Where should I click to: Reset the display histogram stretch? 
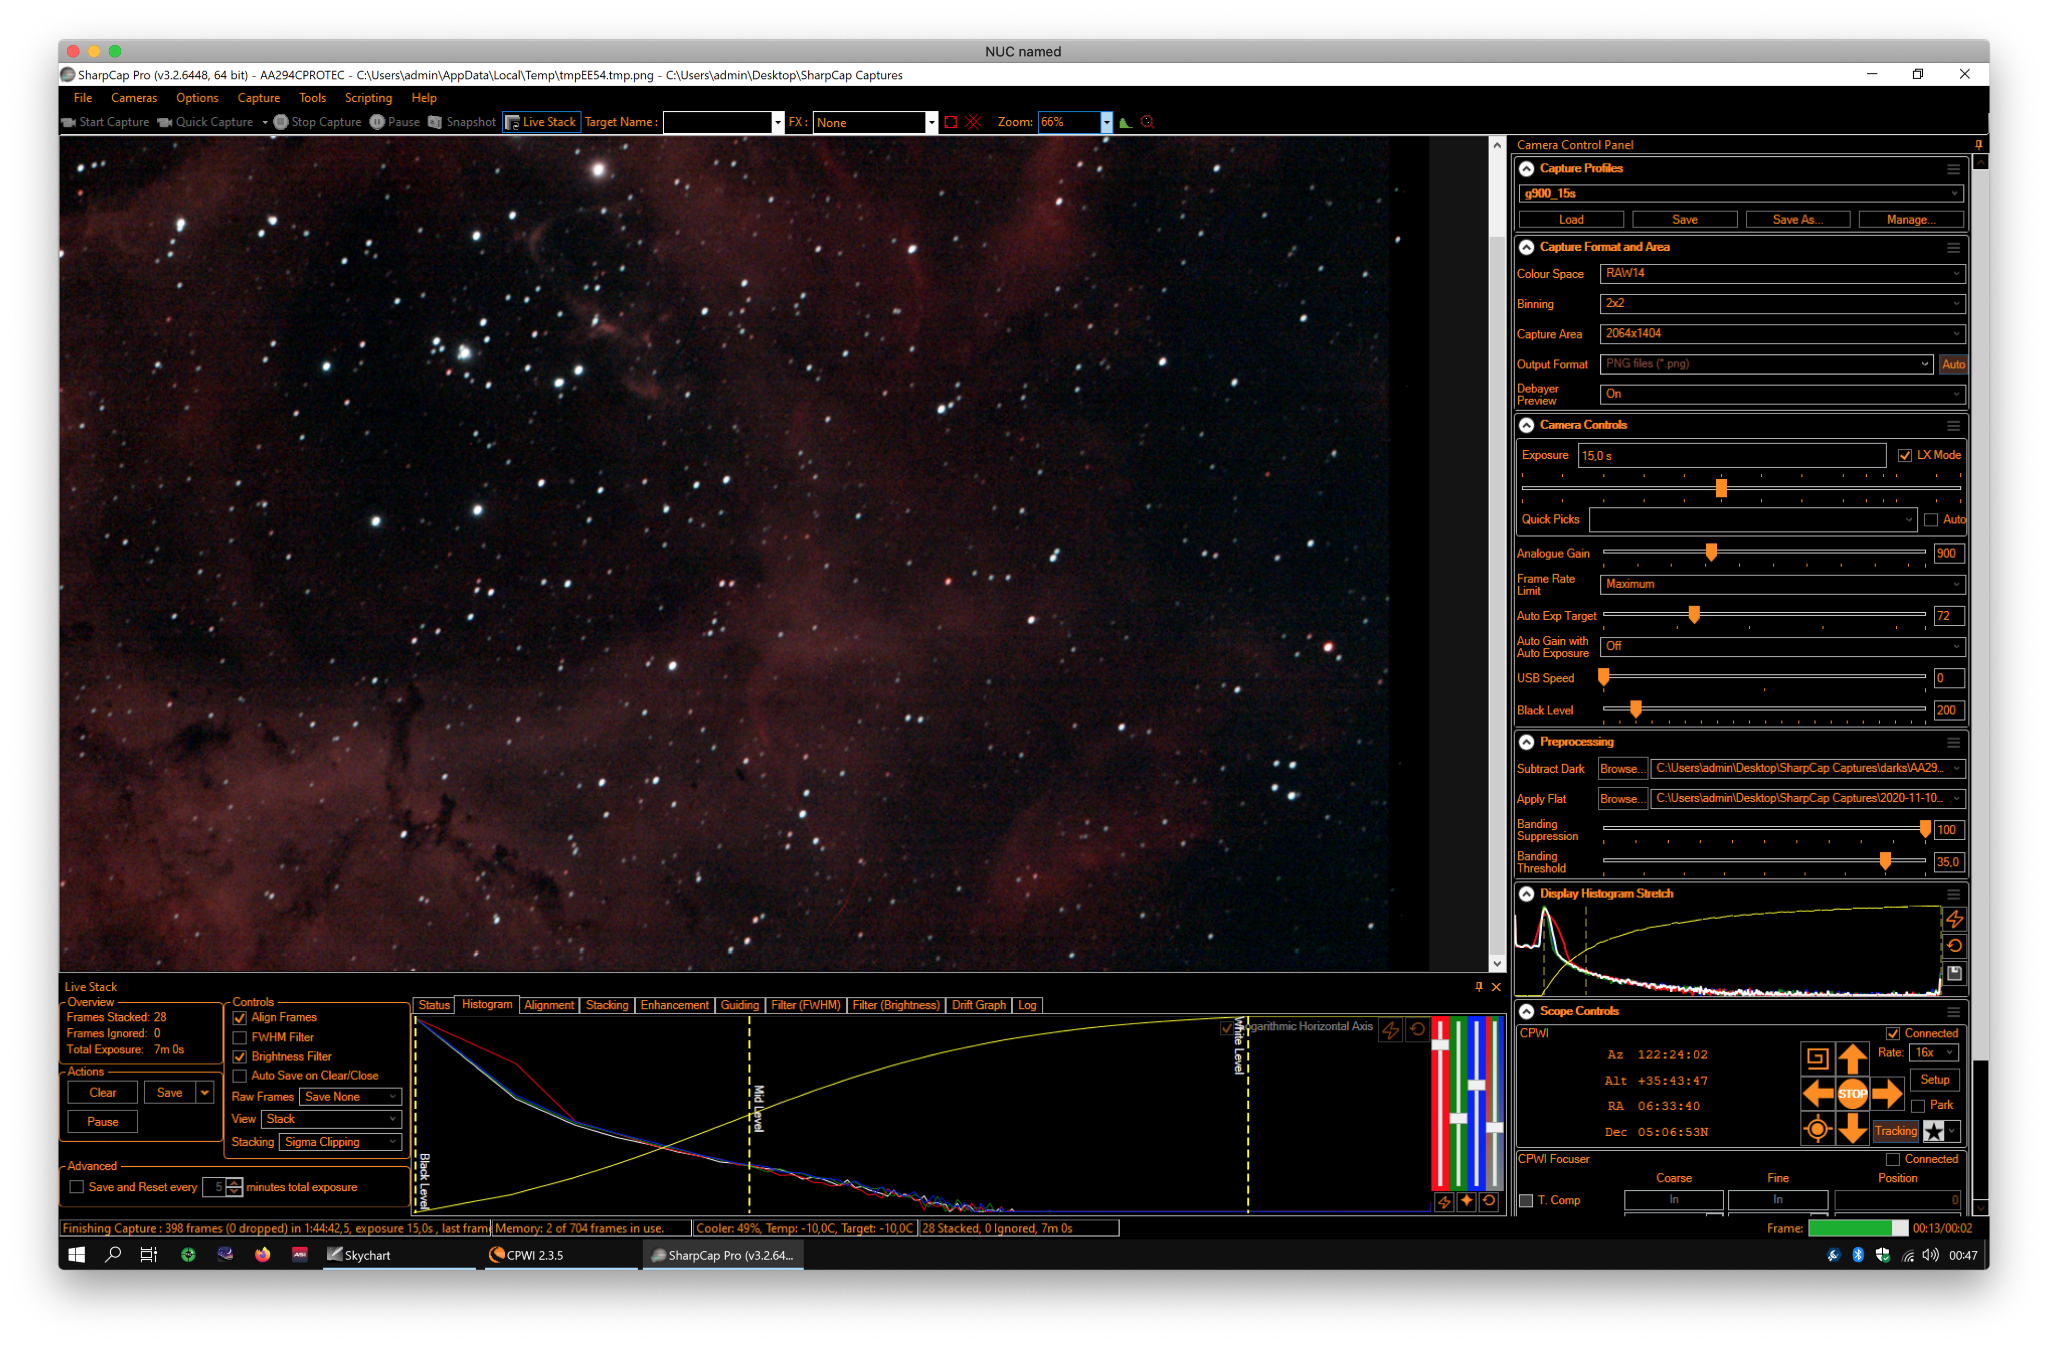[x=1954, y=945]
